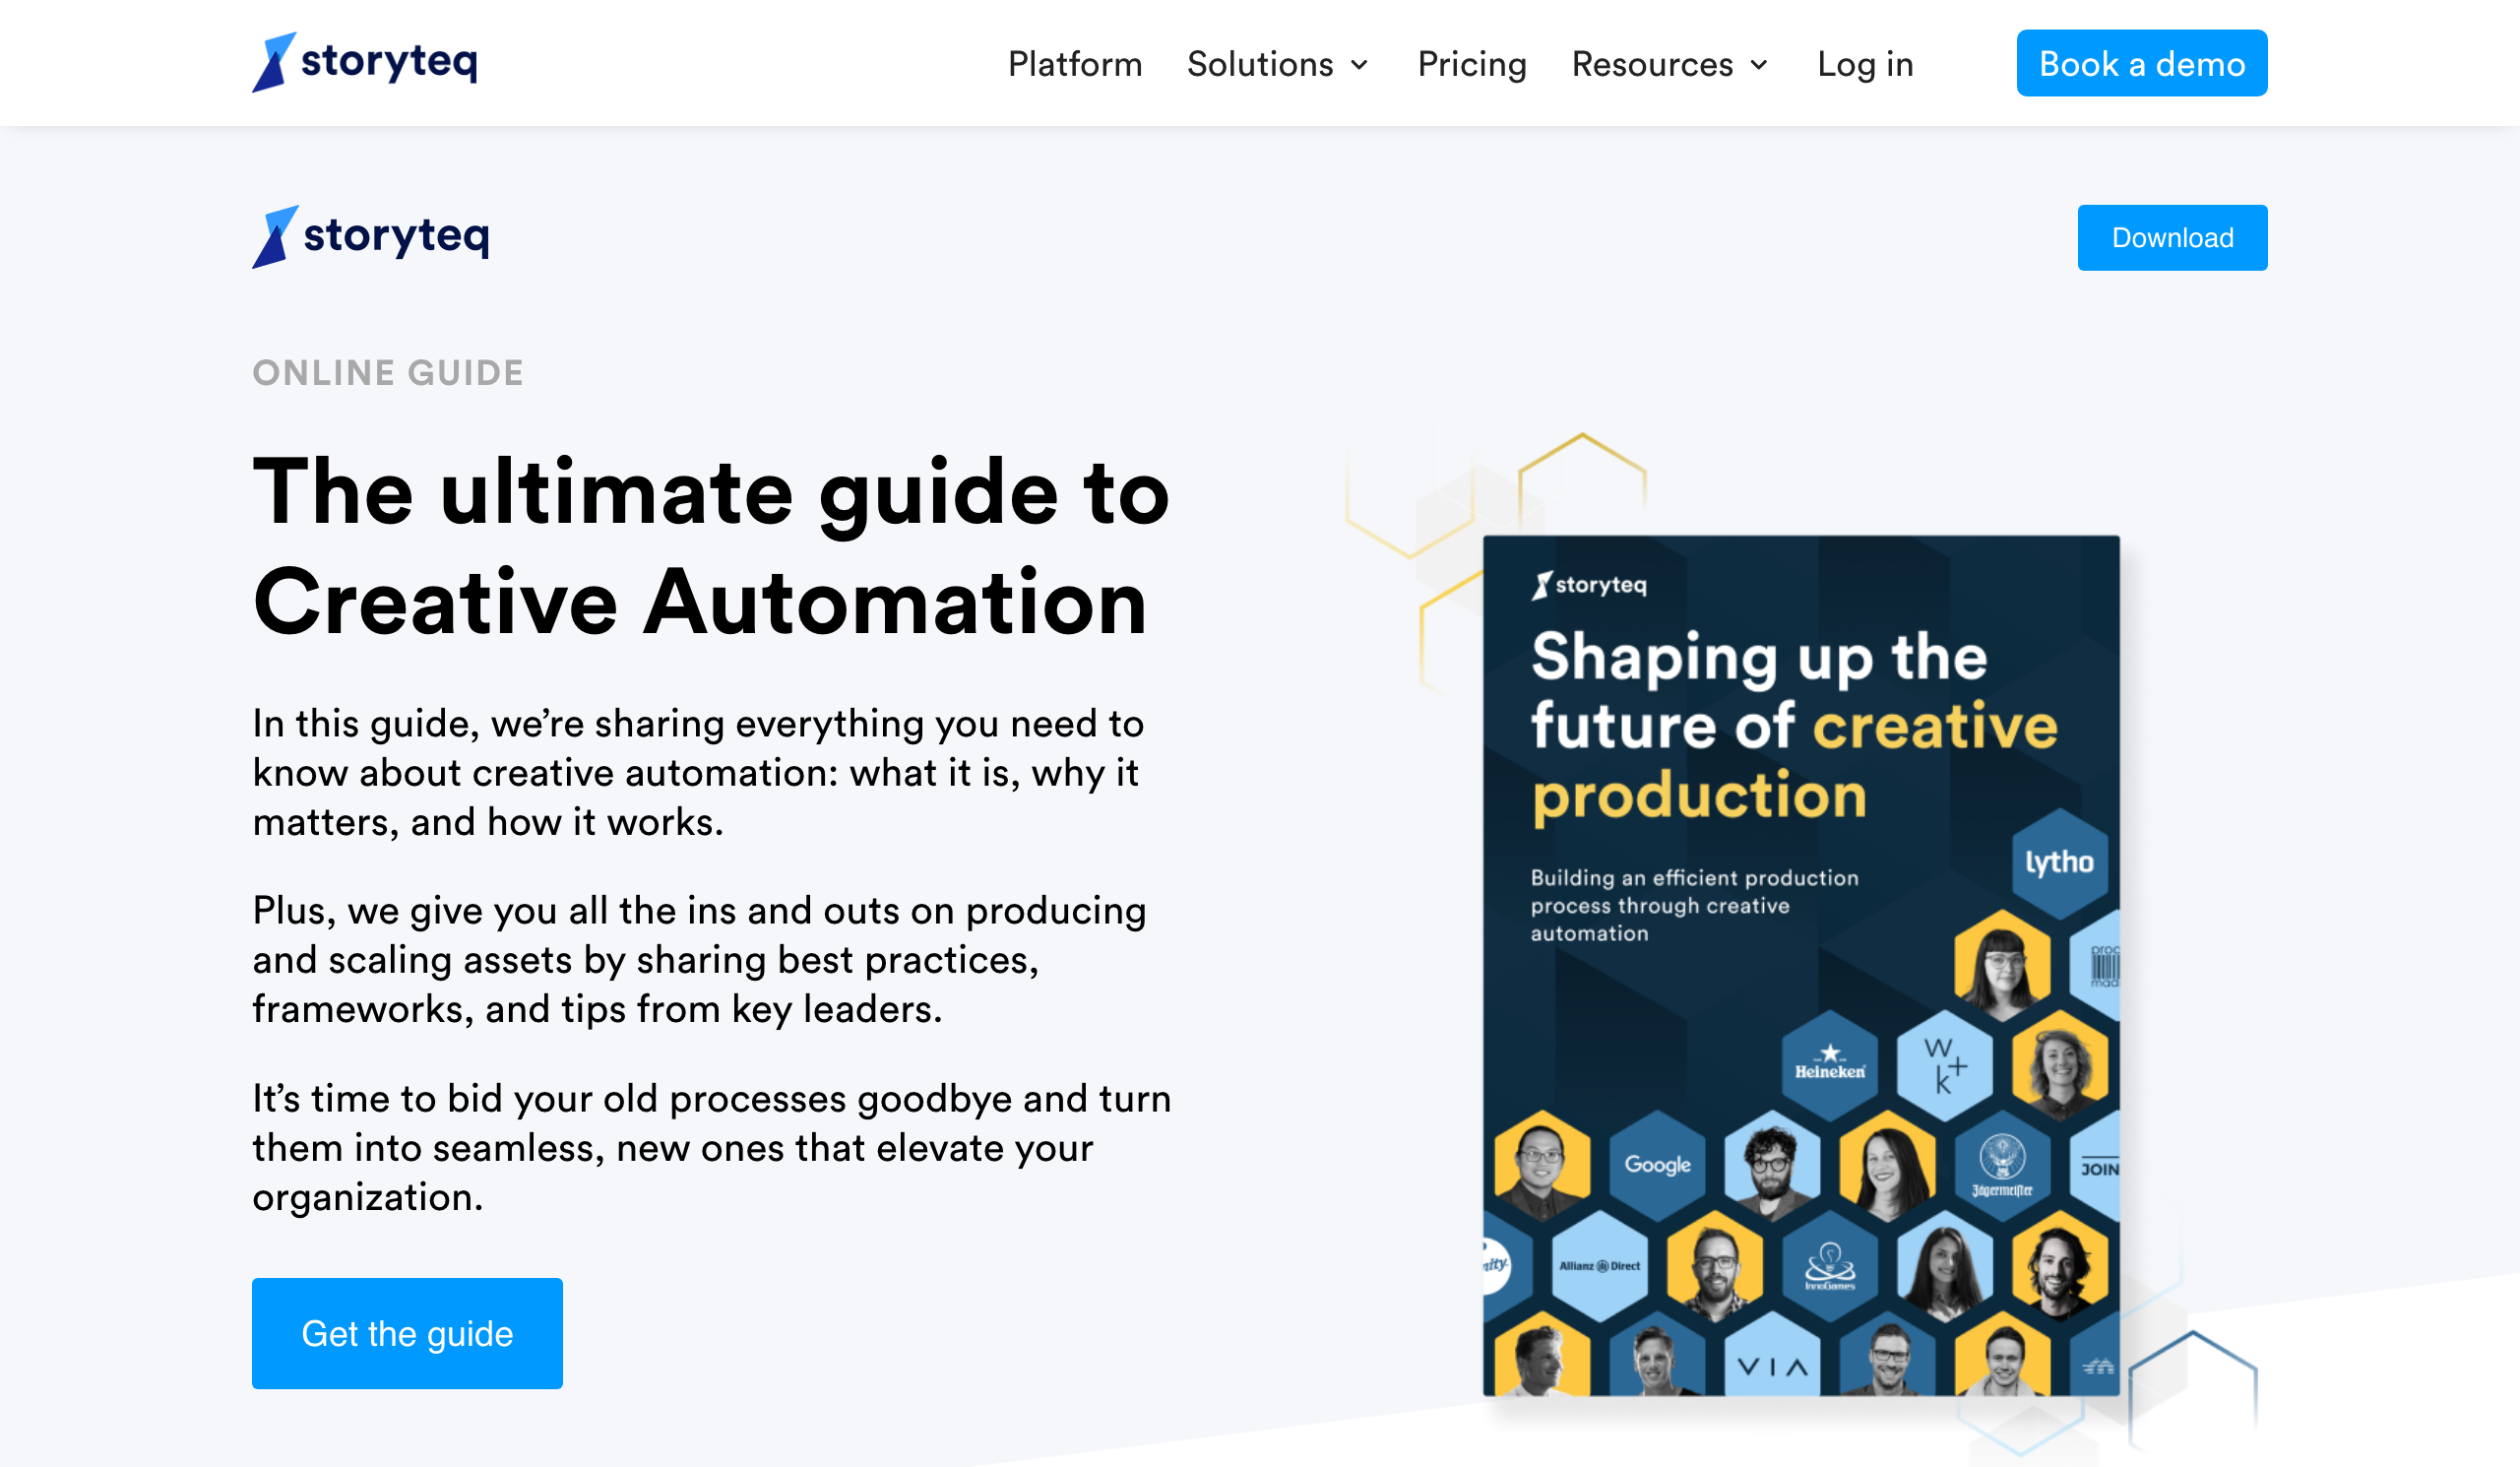This screenshot has width=2520, height=1467.
Task: Click the storyteq logo above the Online Guide label
Action: click(371, 237)
